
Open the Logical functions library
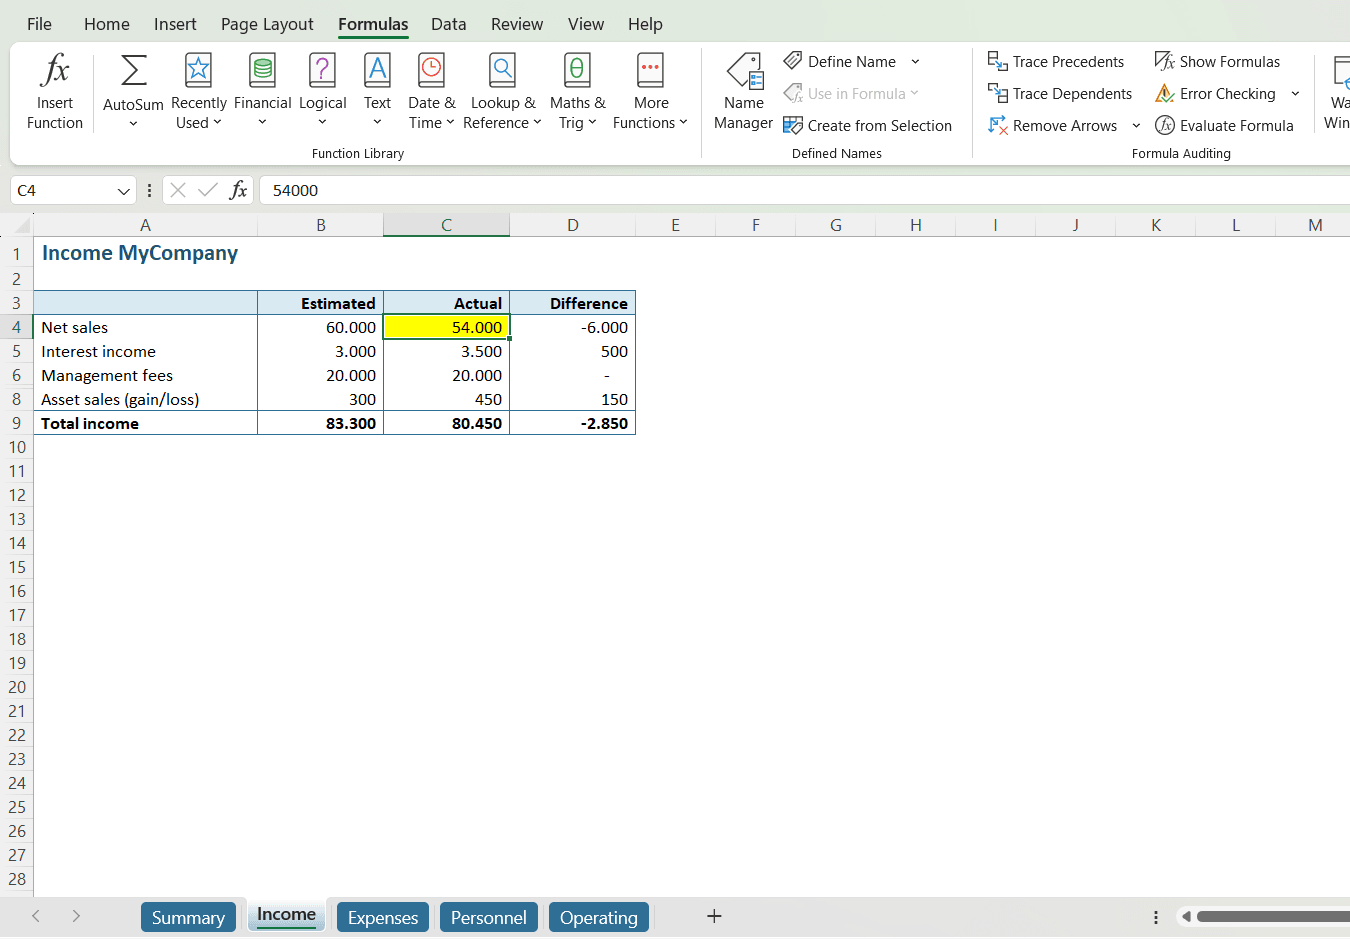322,92
